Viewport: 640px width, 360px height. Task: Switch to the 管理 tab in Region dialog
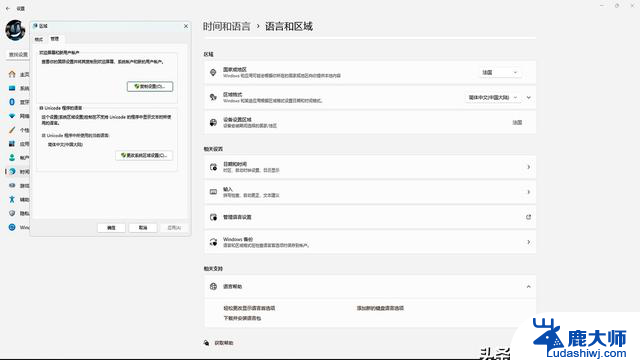[x=55, y=39]
